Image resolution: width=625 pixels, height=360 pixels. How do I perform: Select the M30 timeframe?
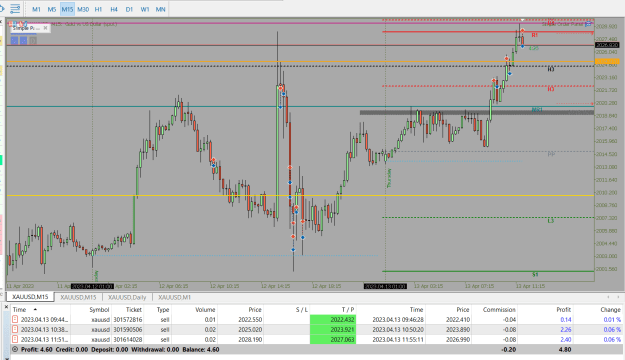click(x=83, y=9)
